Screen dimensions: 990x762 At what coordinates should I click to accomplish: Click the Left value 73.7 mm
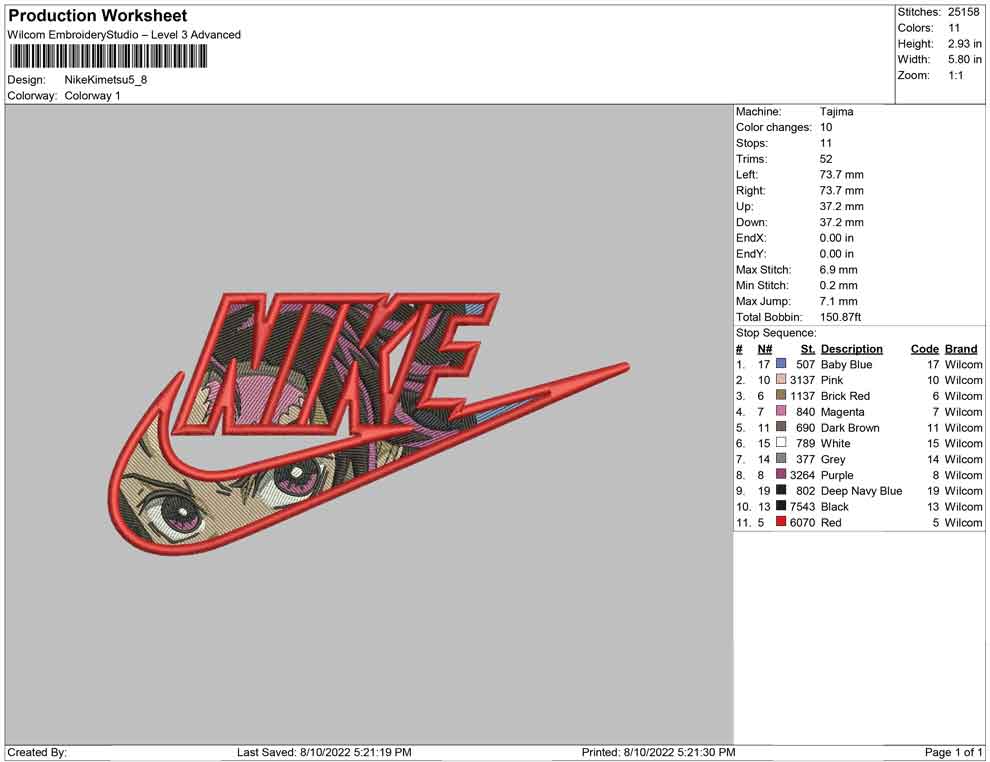coord(842,175)
